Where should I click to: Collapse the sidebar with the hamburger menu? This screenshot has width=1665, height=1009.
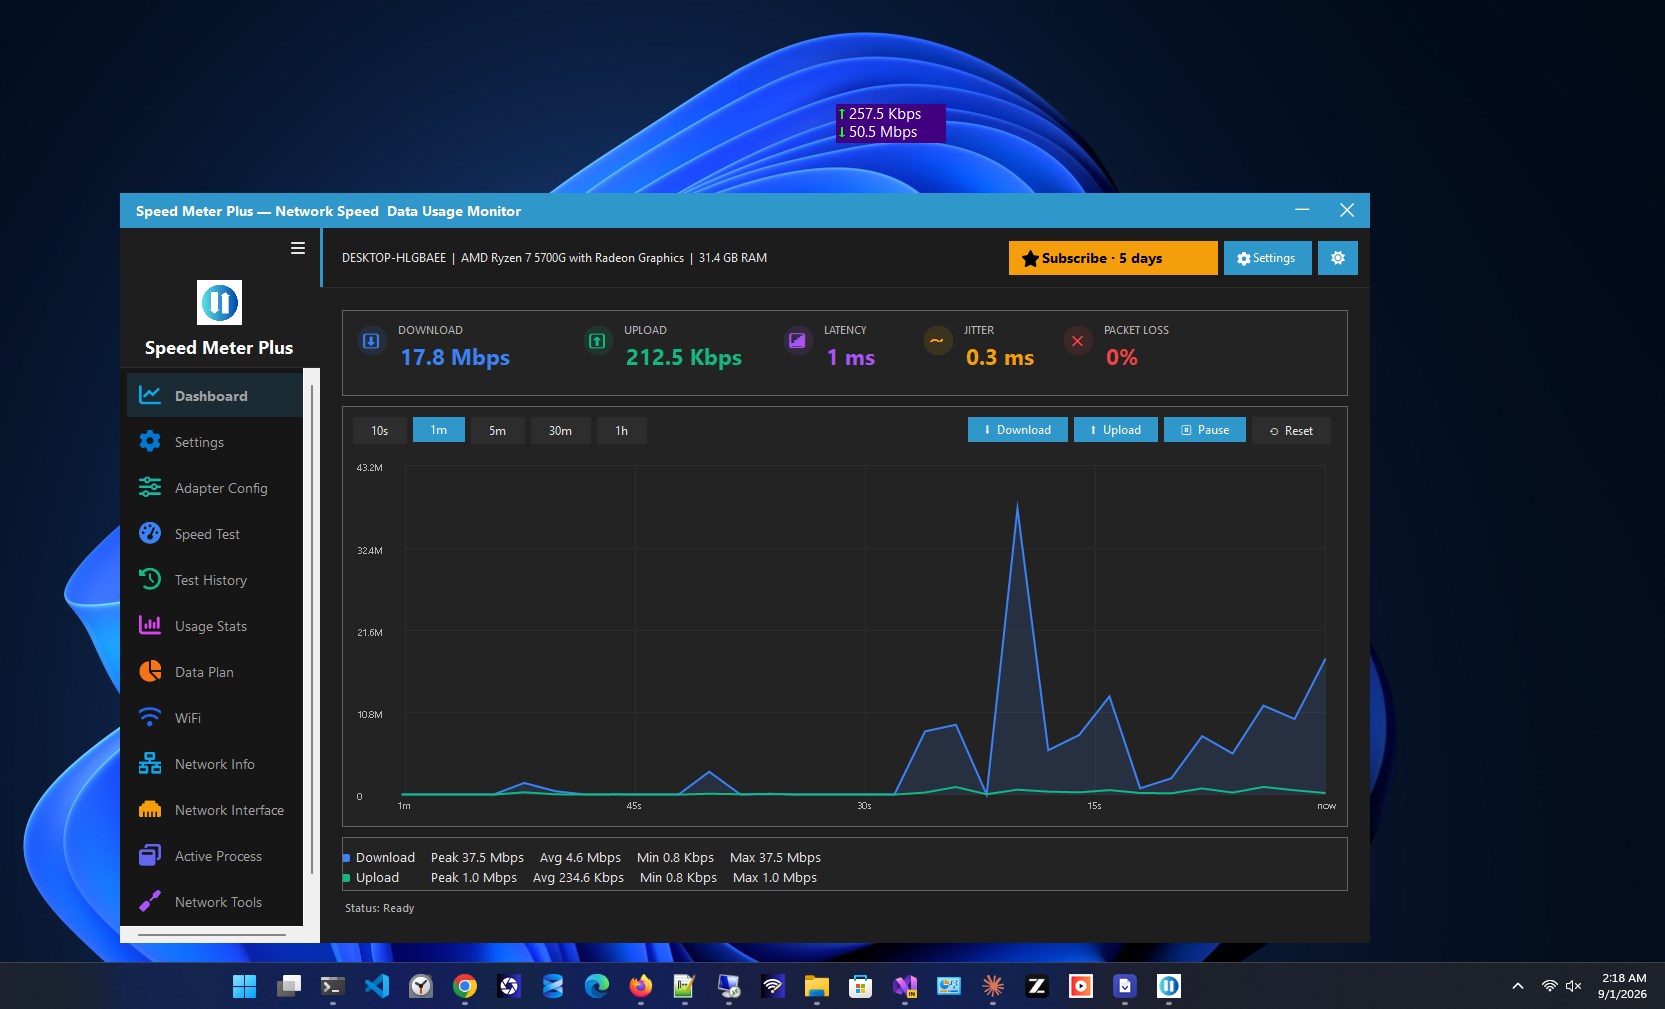[298, 248]
